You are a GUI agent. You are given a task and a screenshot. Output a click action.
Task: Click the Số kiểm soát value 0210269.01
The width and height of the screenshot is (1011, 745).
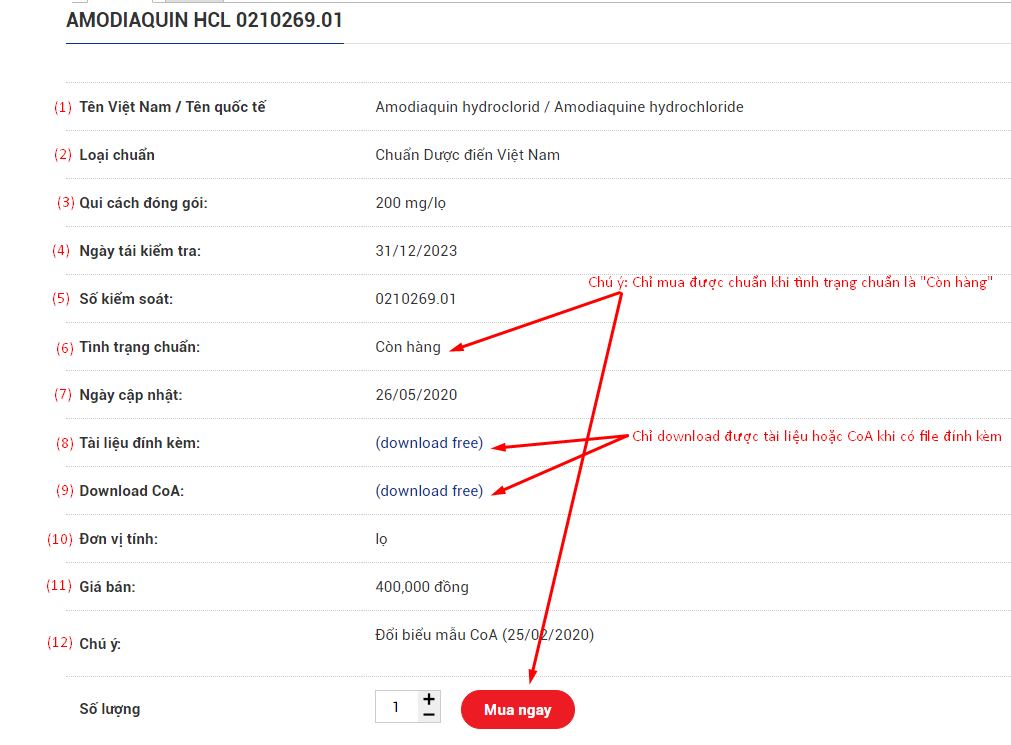[415, 299]
